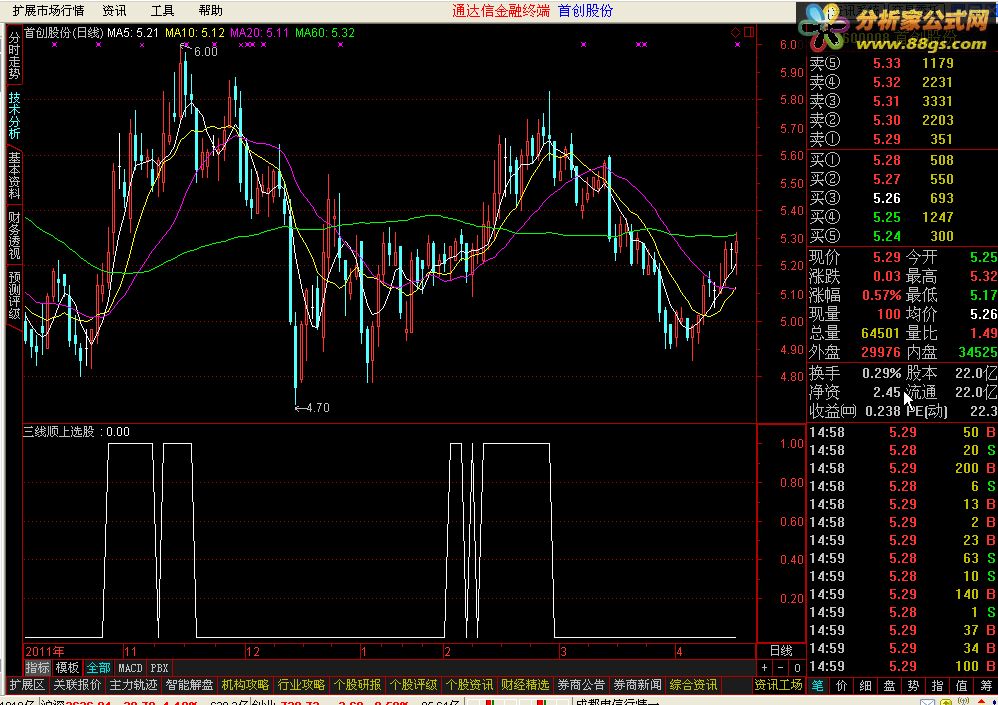
Task: Switch the indicator to PBX
Action: point(159,667)
